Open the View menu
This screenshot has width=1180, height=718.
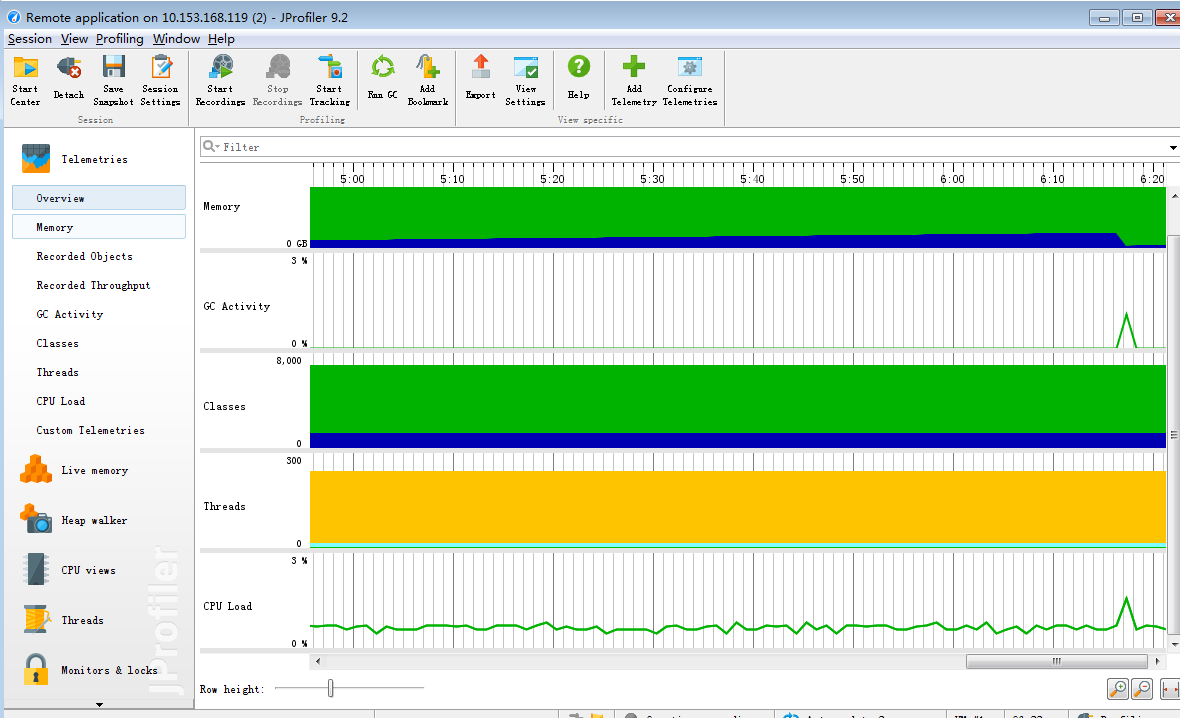[x=74, y=38]
